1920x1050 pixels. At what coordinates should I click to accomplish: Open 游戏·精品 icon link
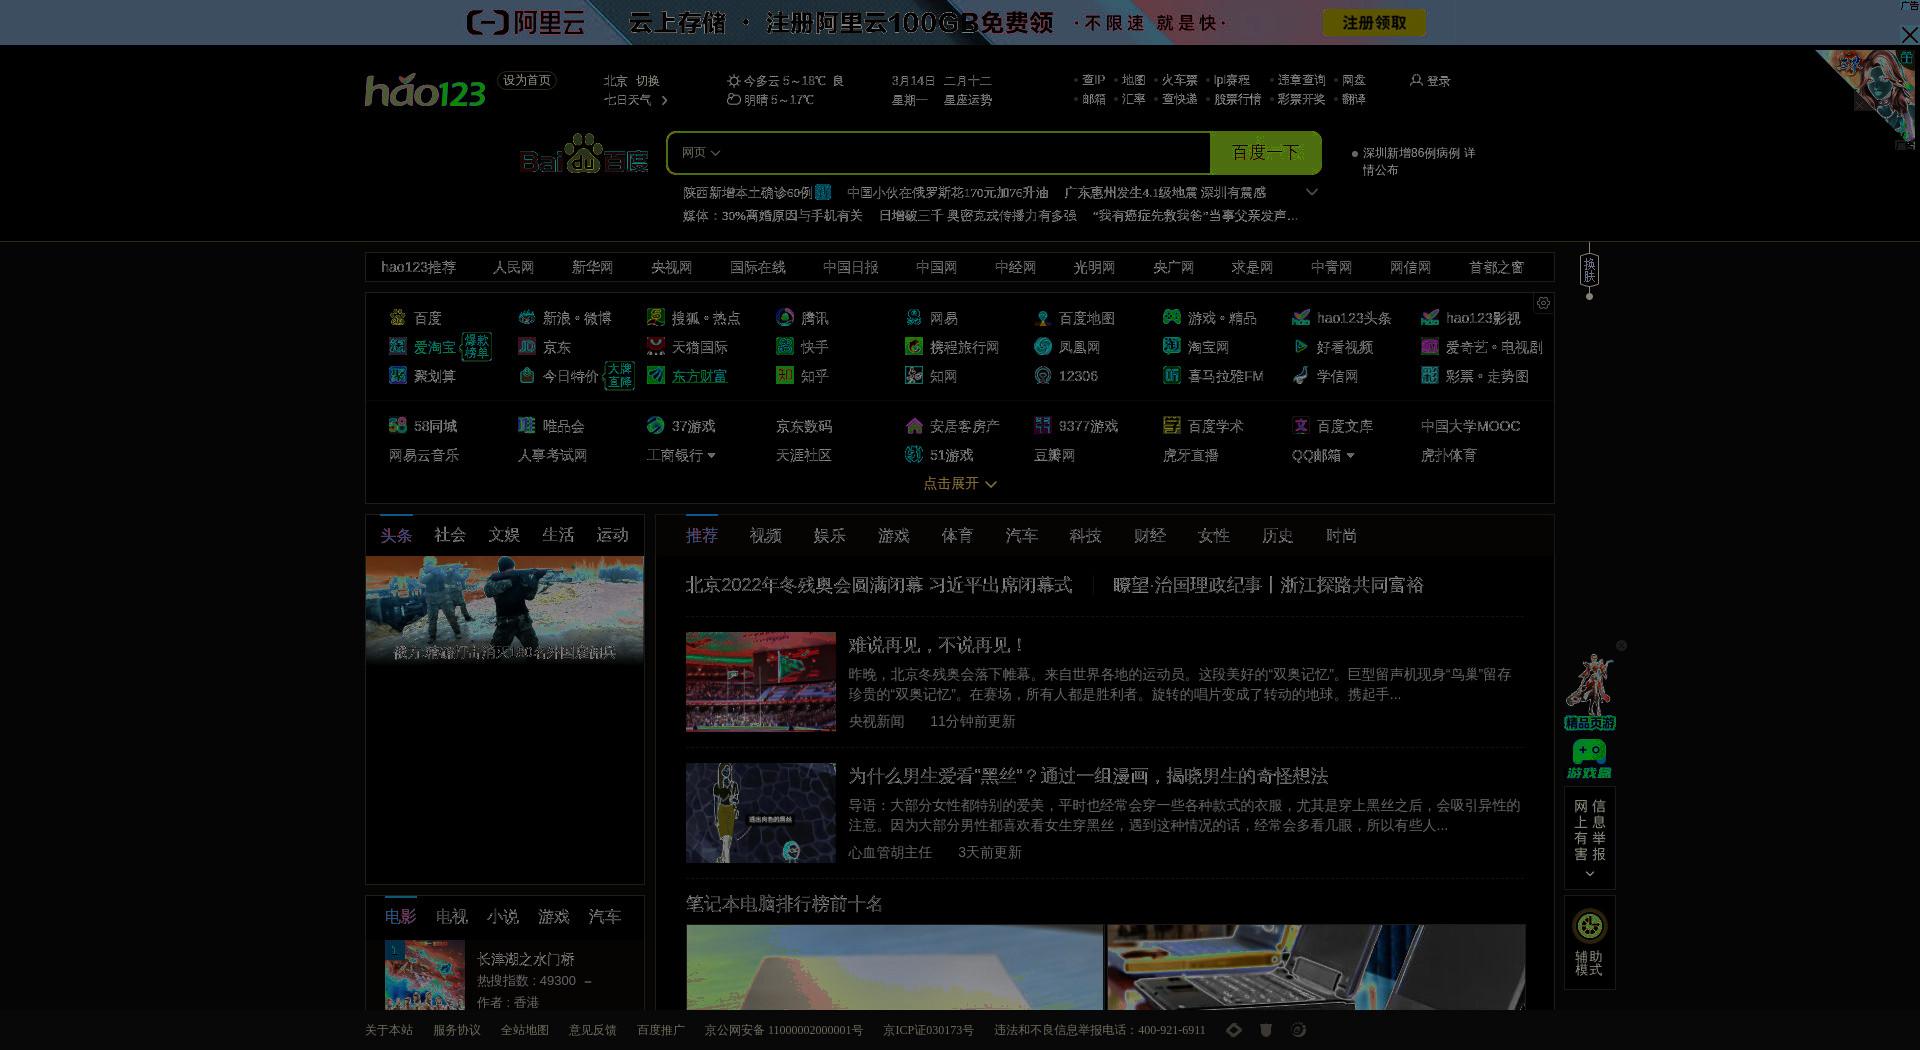point(1172,318)
